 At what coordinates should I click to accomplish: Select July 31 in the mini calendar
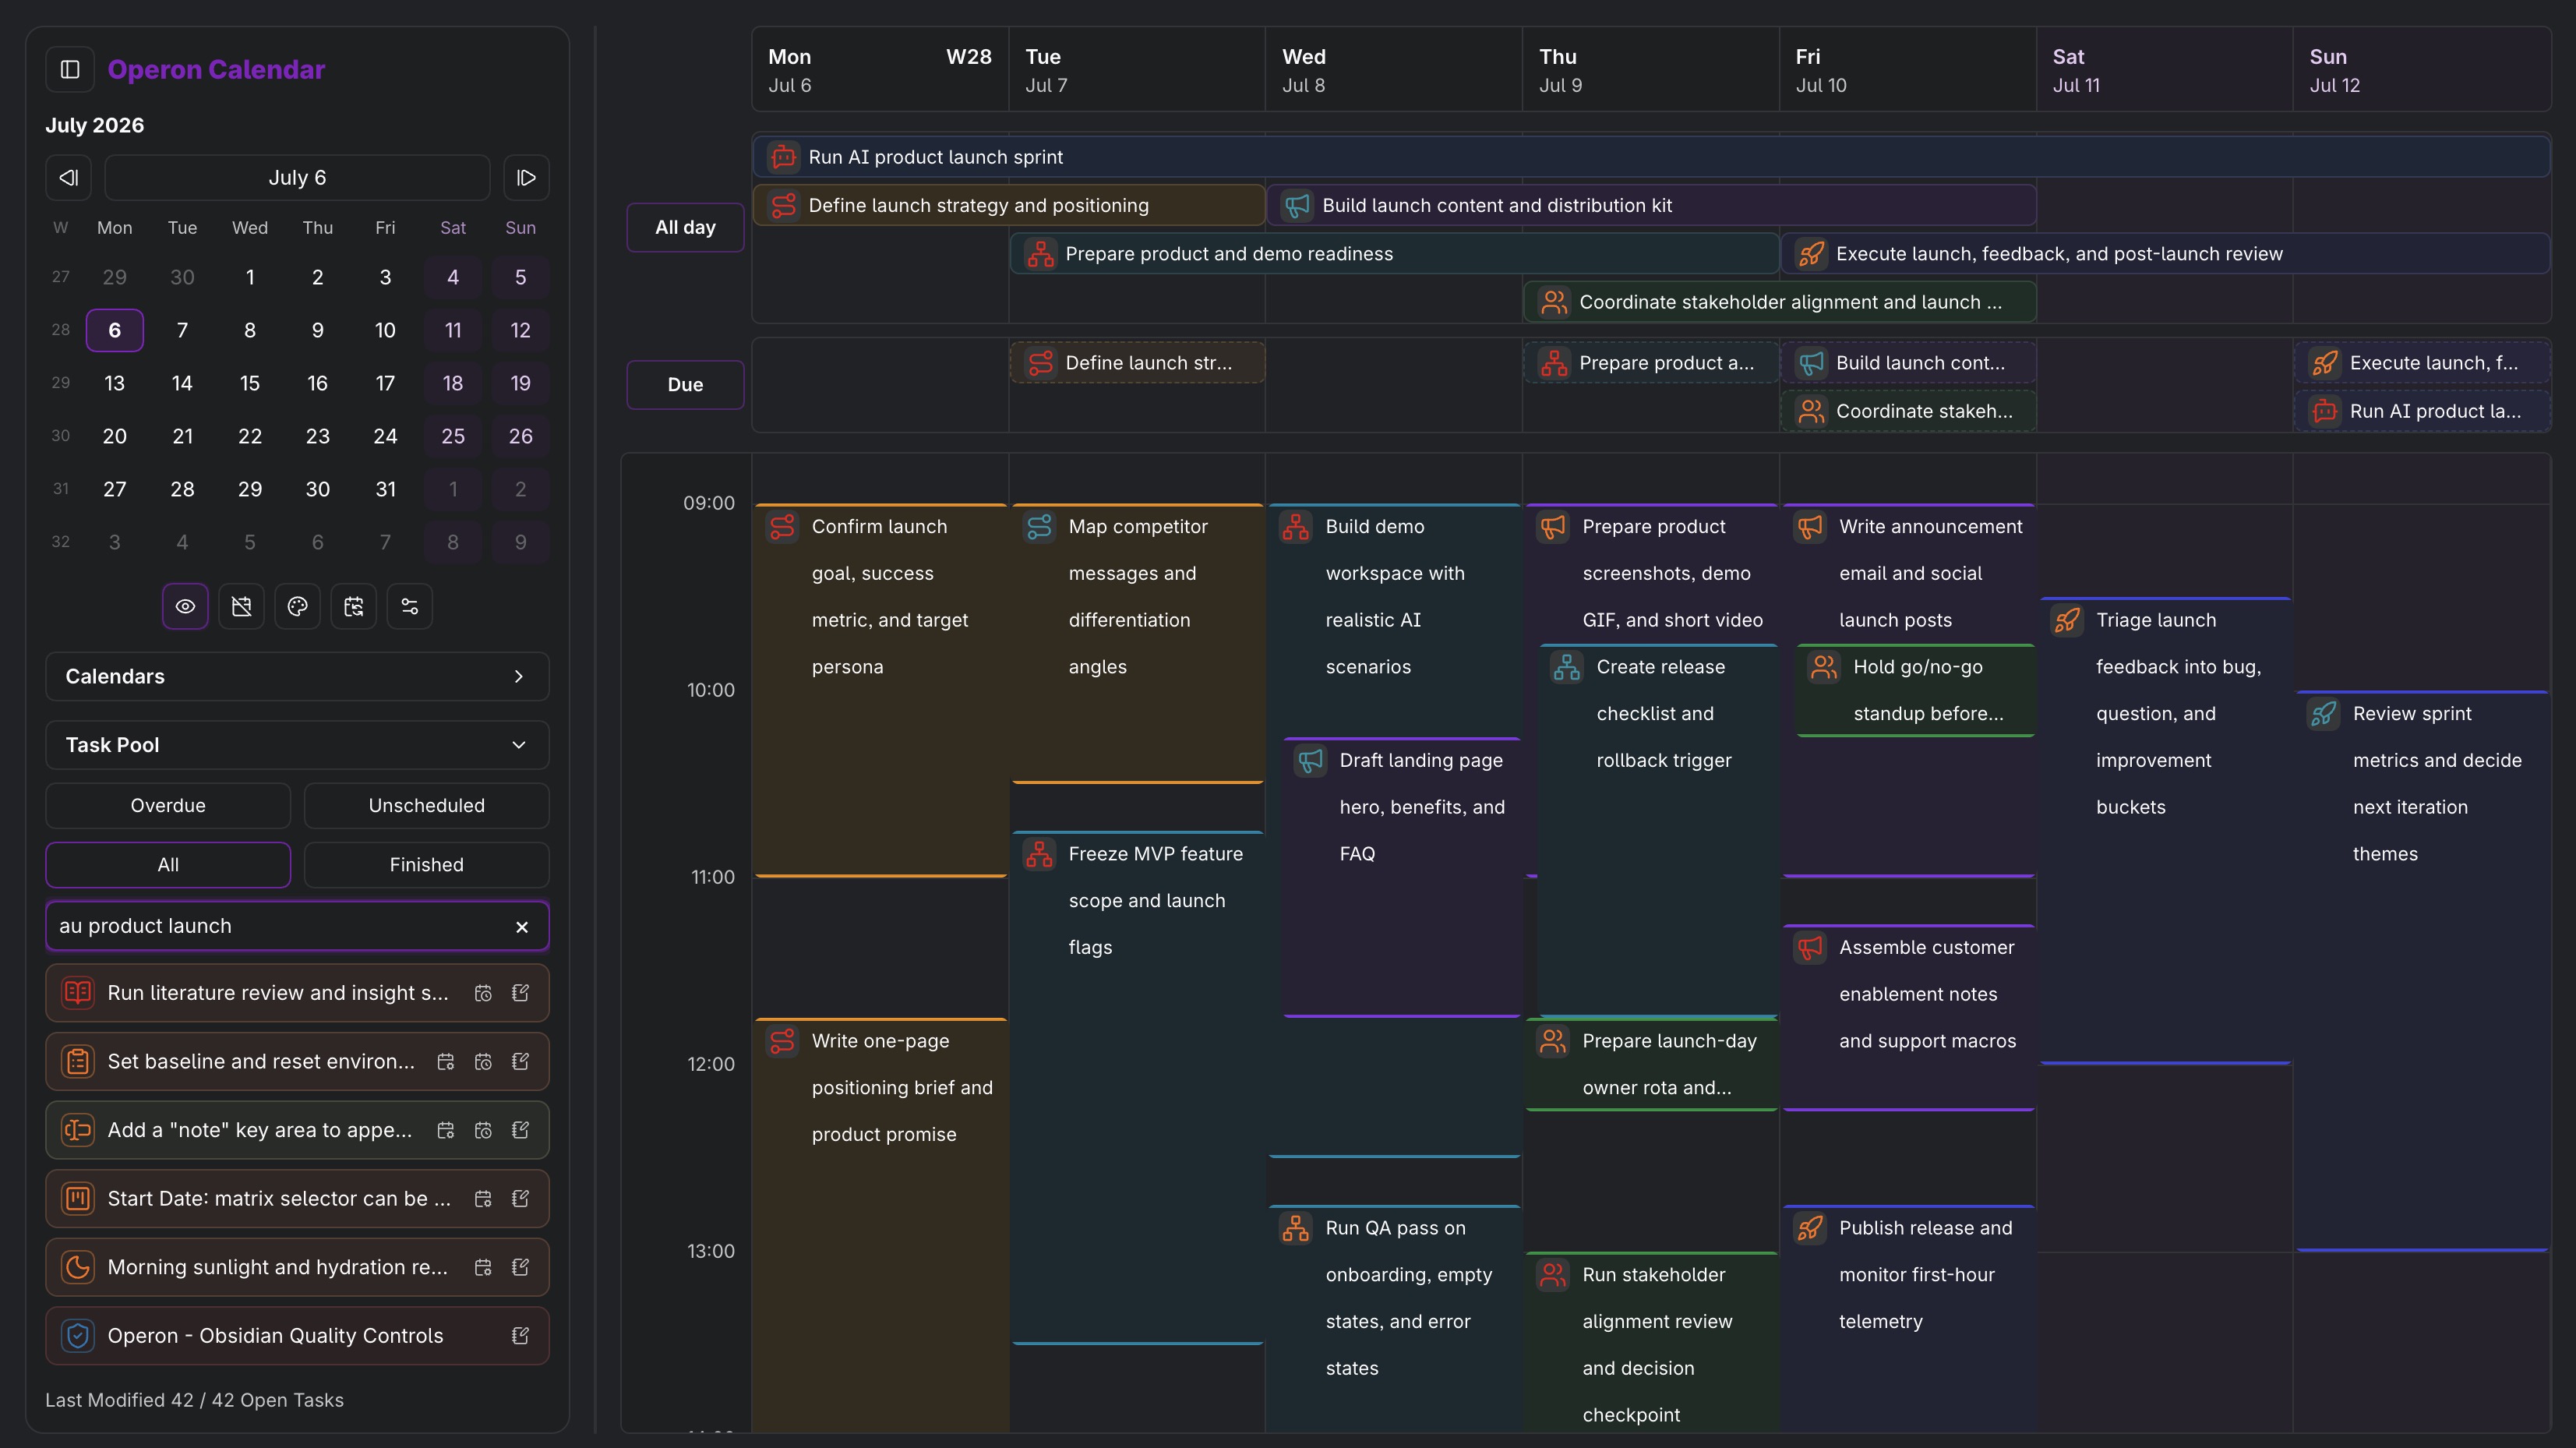coord(385,489)
